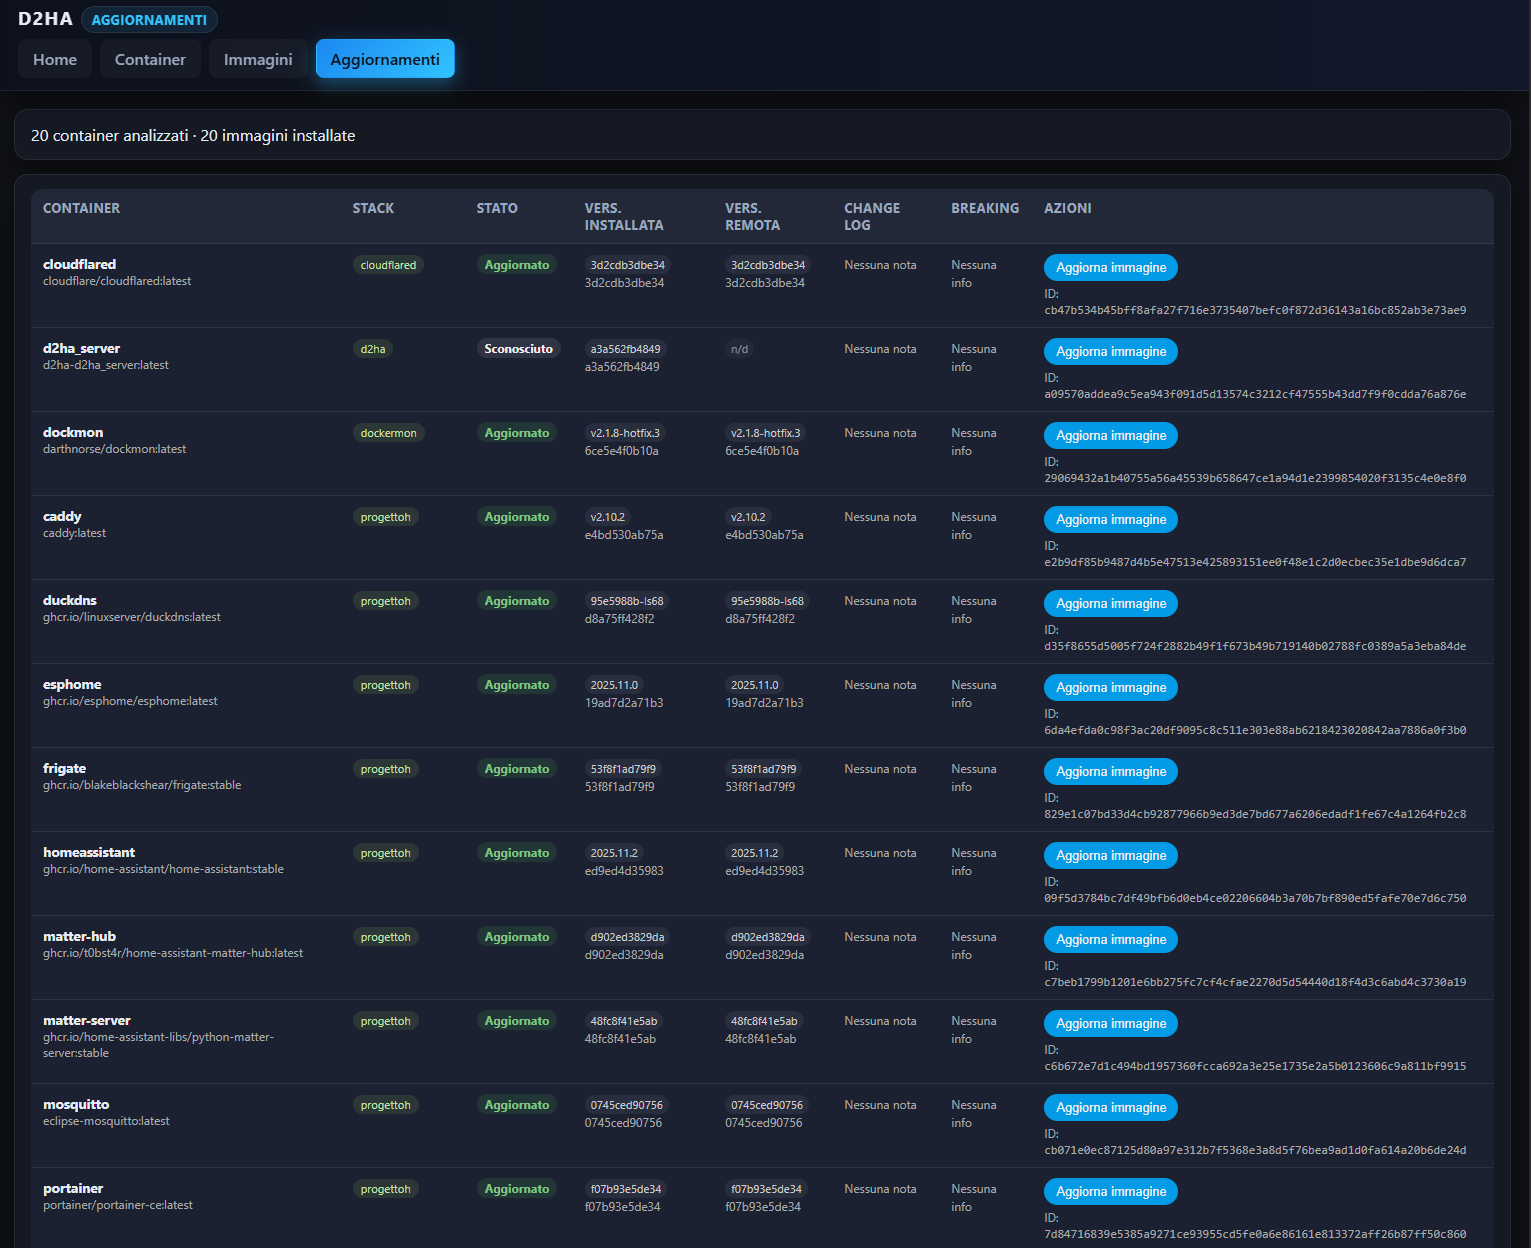1531x1248 pixels.
Task: Click the matter-hub container name
Action: pyautogui.click(x=79, y=936)
